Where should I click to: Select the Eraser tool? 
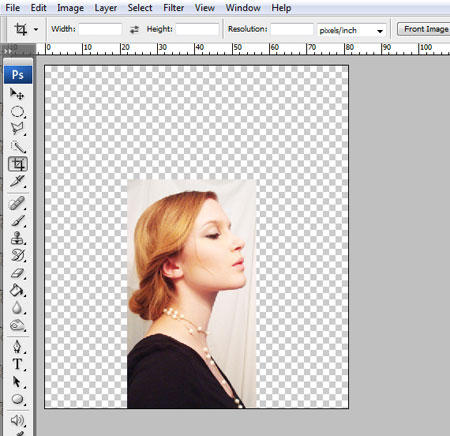click(17, 273)
